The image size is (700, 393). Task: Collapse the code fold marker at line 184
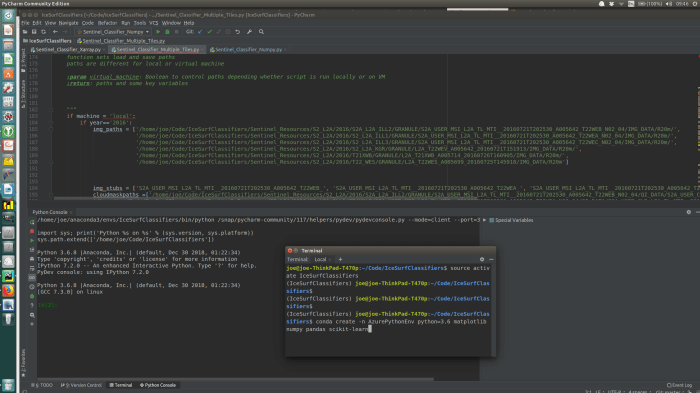pyautogui.click(x=51, y=123)
